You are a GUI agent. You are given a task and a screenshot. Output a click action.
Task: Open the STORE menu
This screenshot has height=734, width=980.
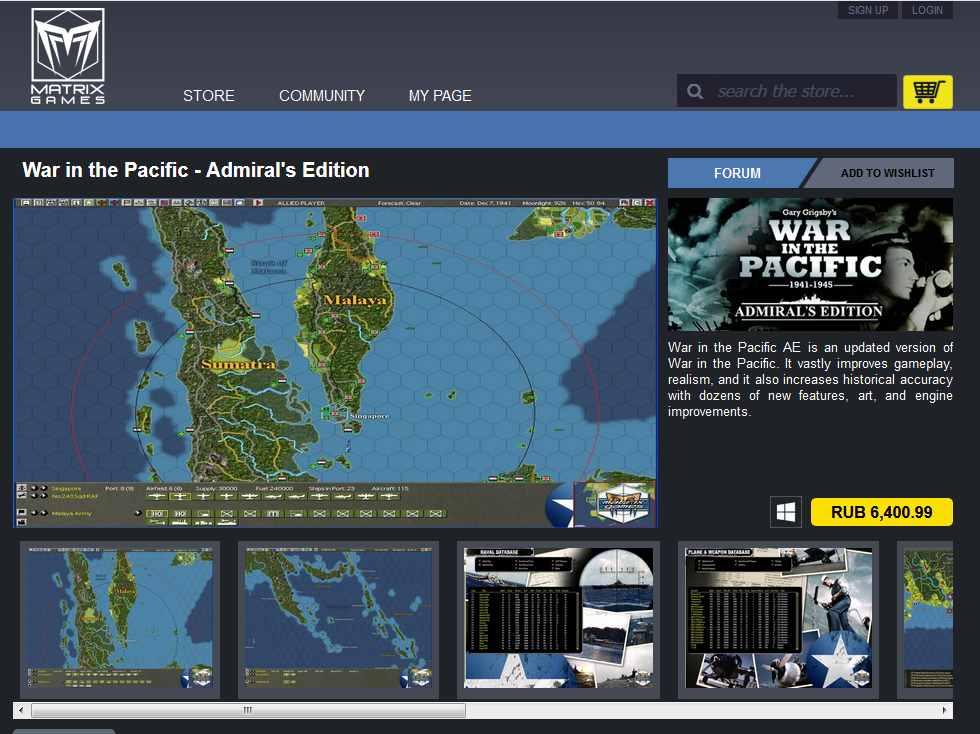[x=209, y=96]
